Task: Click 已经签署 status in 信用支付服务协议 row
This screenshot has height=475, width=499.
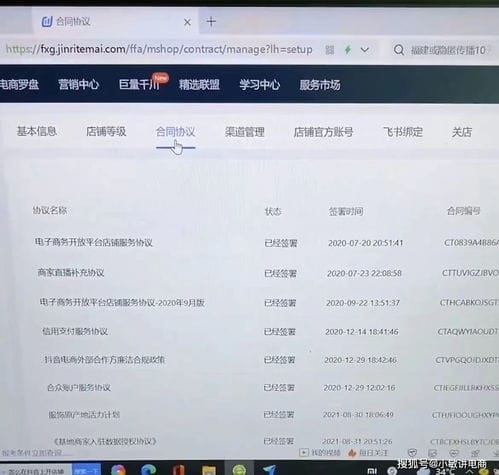Action: coord(280,332)
